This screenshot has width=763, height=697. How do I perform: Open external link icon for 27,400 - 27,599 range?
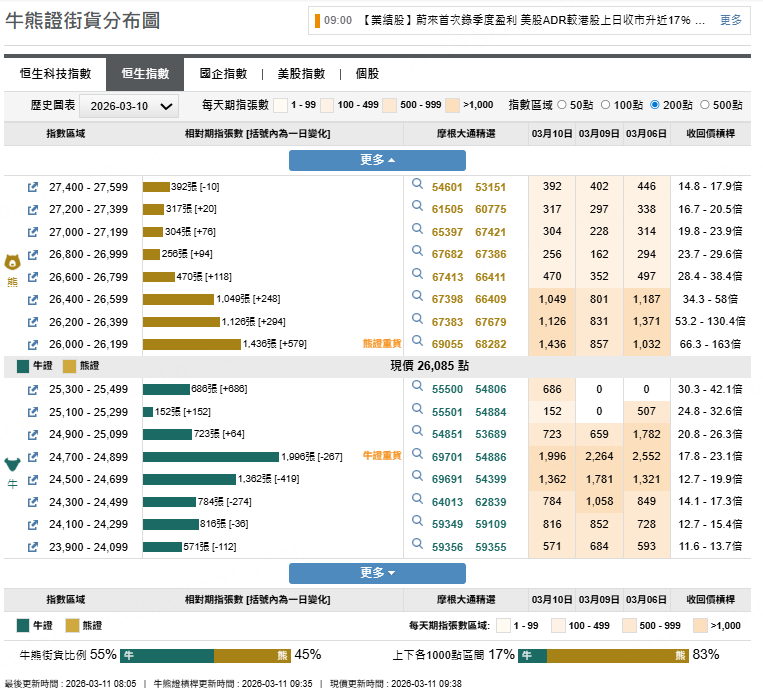click(x=32, y=187)
